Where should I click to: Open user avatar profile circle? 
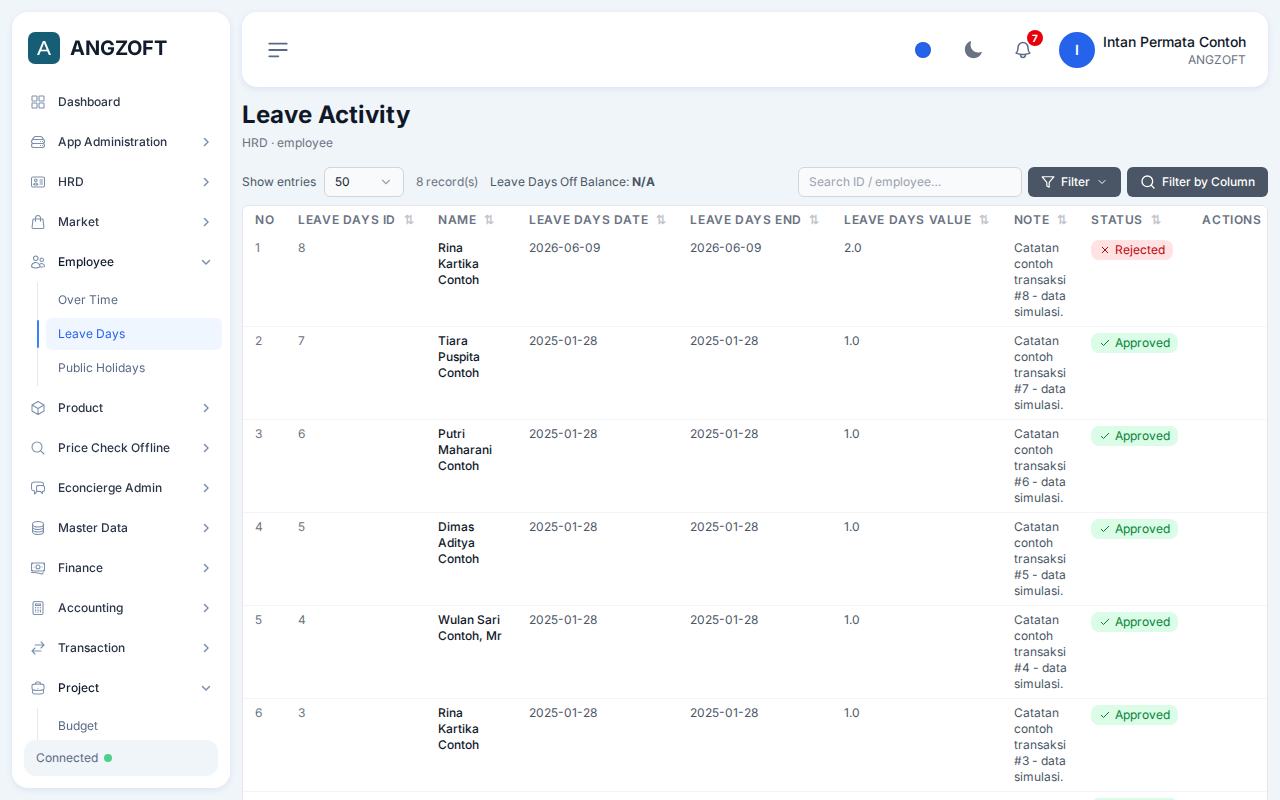point(1077,50)
